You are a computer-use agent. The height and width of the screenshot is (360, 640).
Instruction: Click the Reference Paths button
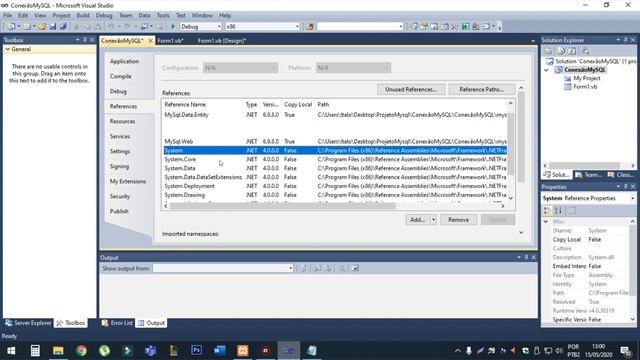[481, 89]
